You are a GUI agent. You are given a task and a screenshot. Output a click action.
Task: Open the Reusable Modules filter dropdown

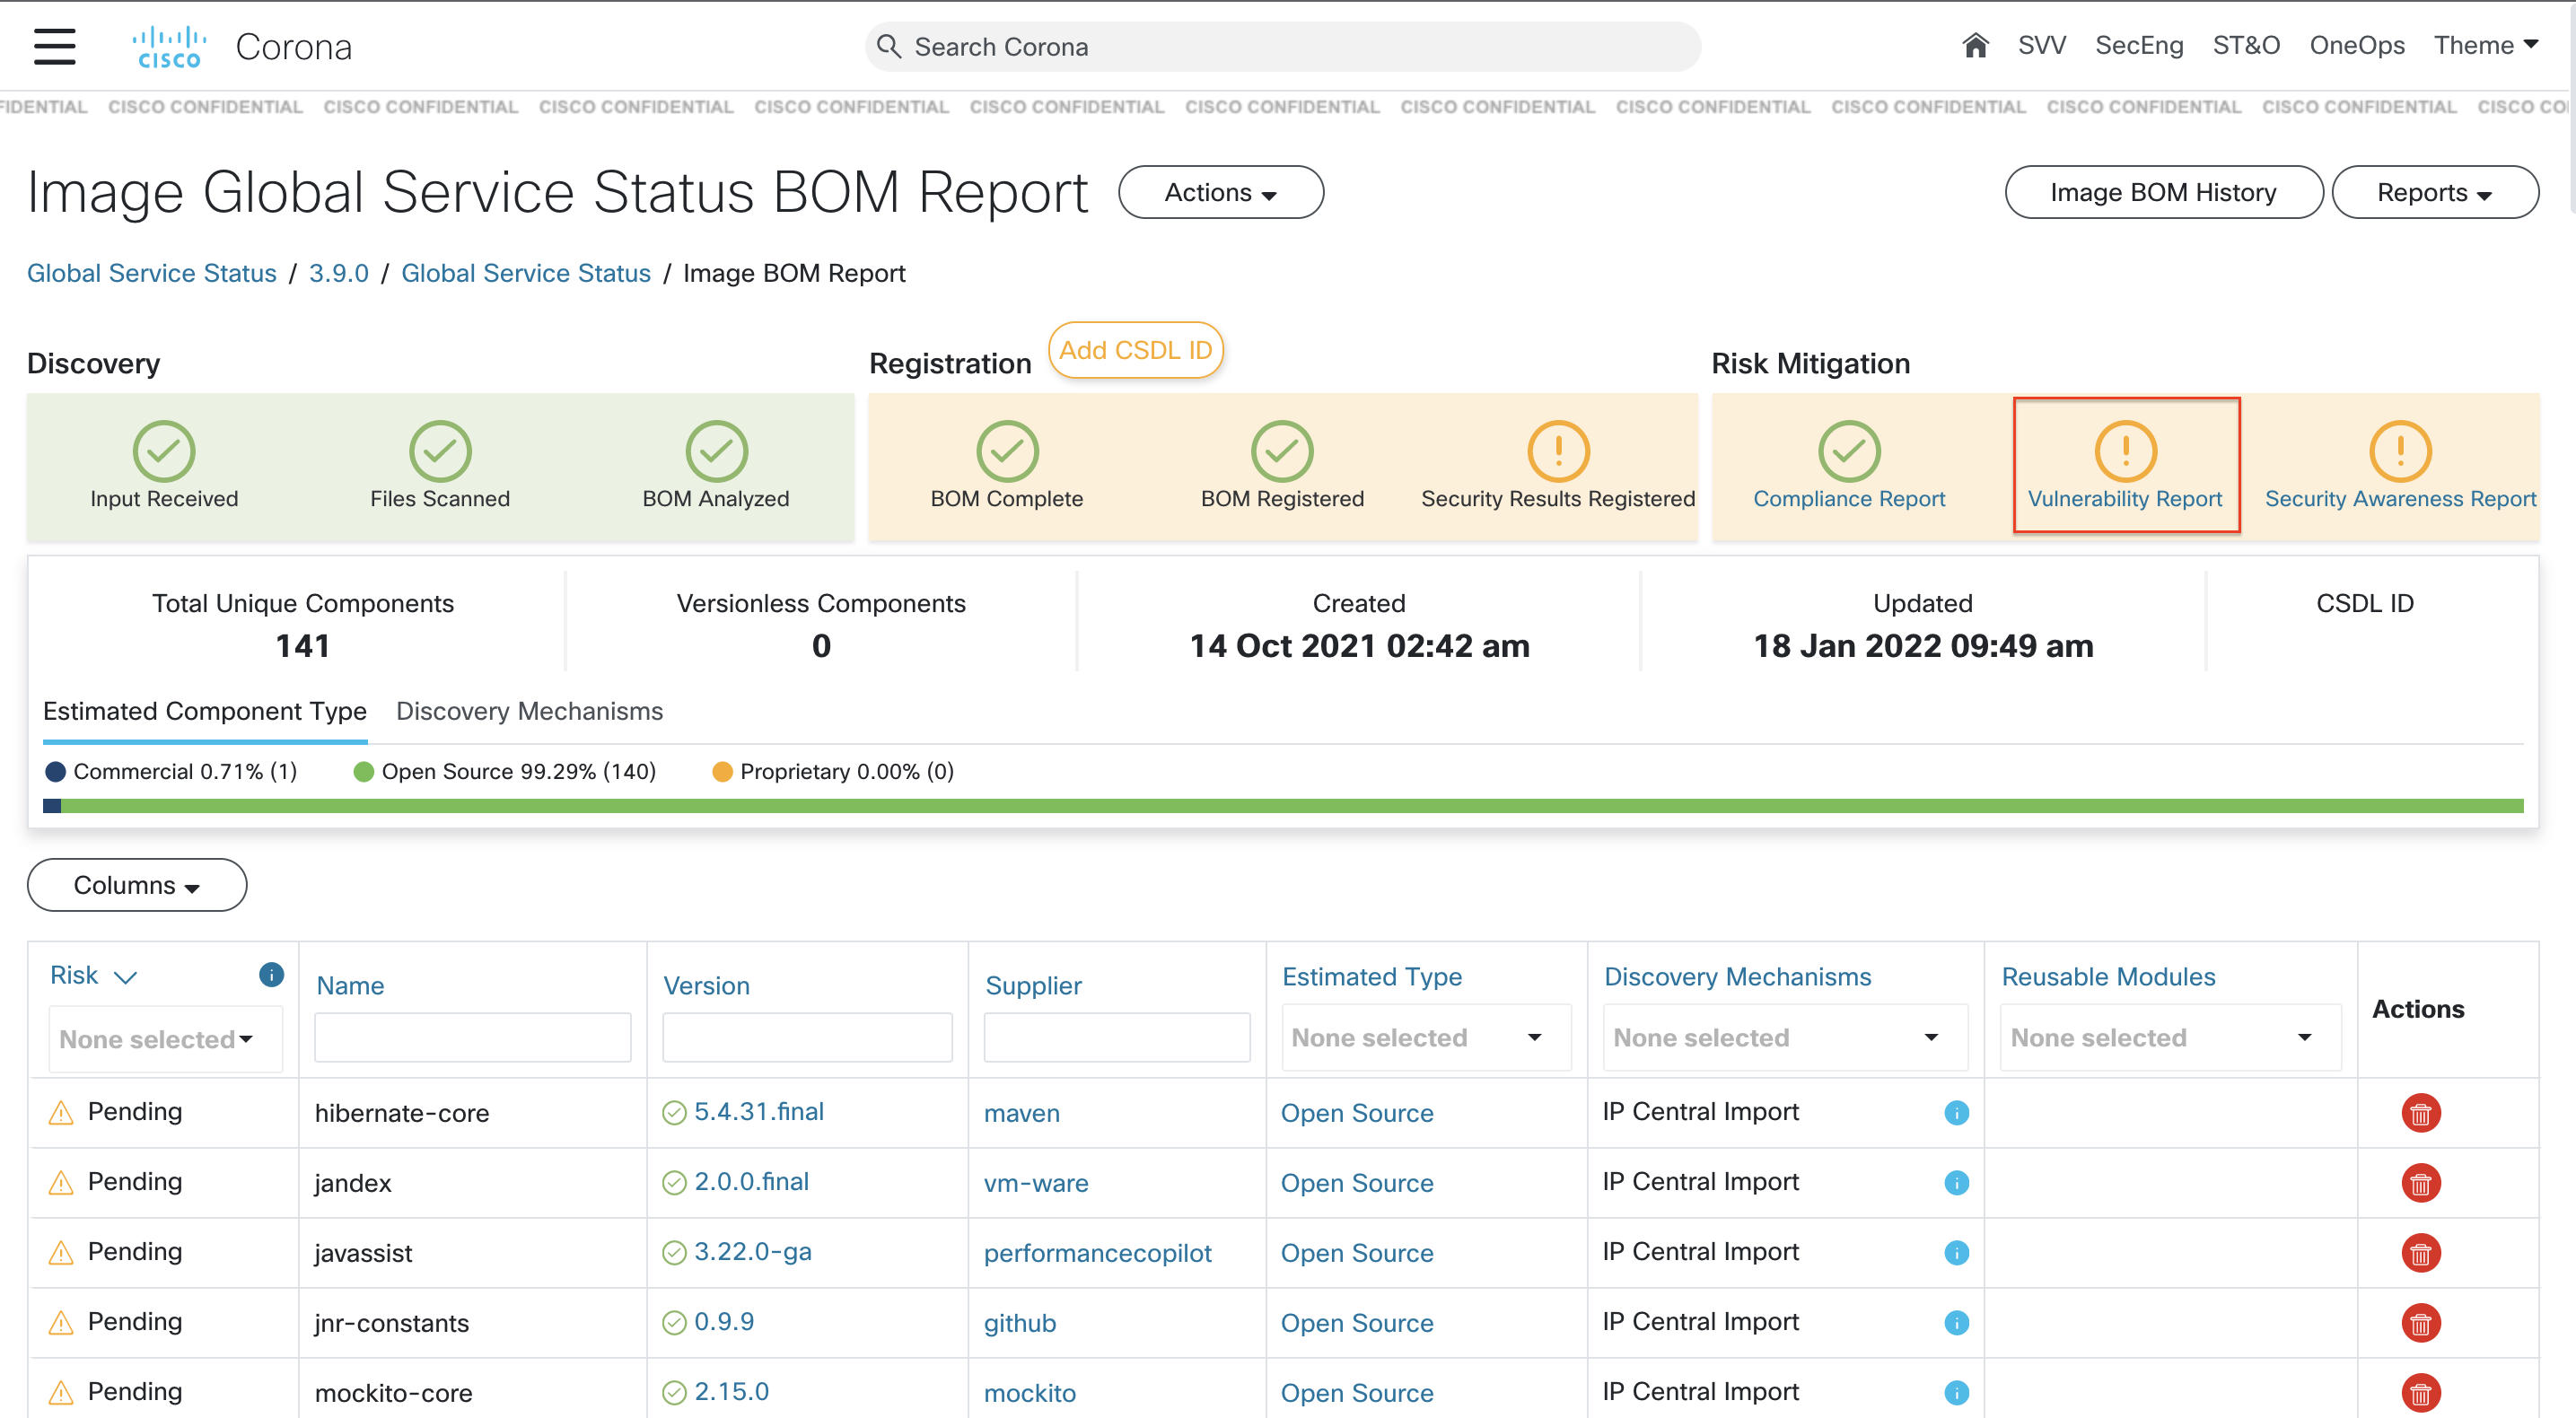(x=2170, y=1037)
